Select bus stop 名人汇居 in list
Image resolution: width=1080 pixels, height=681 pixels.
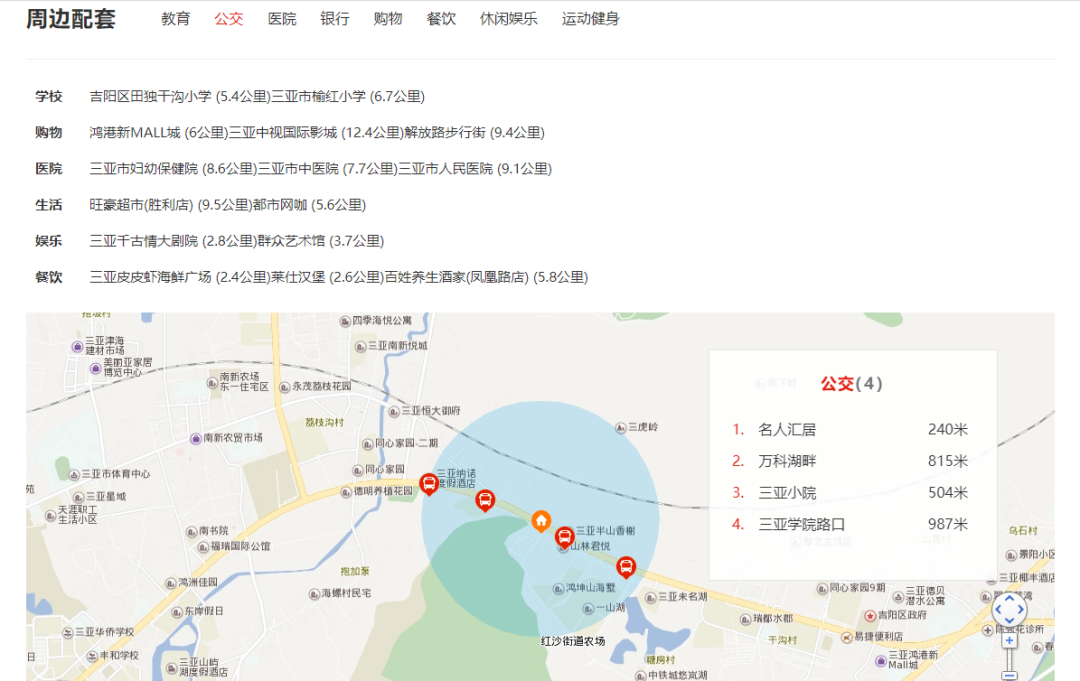click(x=850, y=430)
